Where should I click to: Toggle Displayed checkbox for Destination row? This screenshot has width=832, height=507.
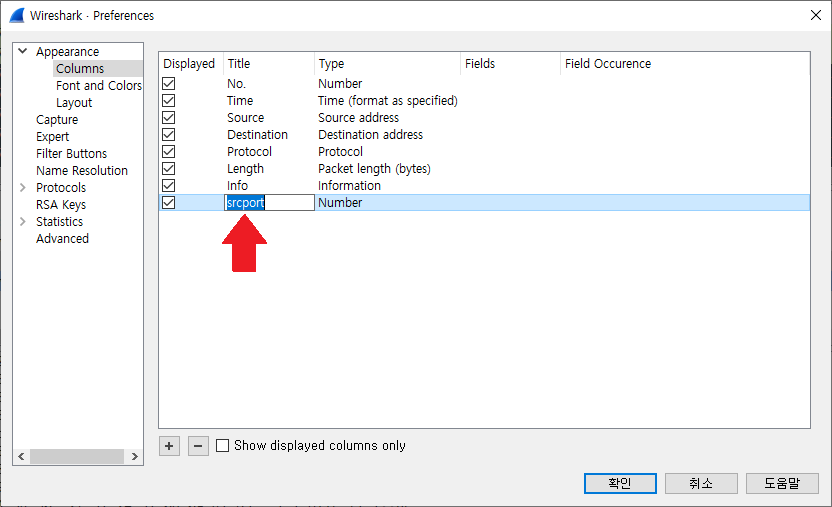(x=169, y=134)
